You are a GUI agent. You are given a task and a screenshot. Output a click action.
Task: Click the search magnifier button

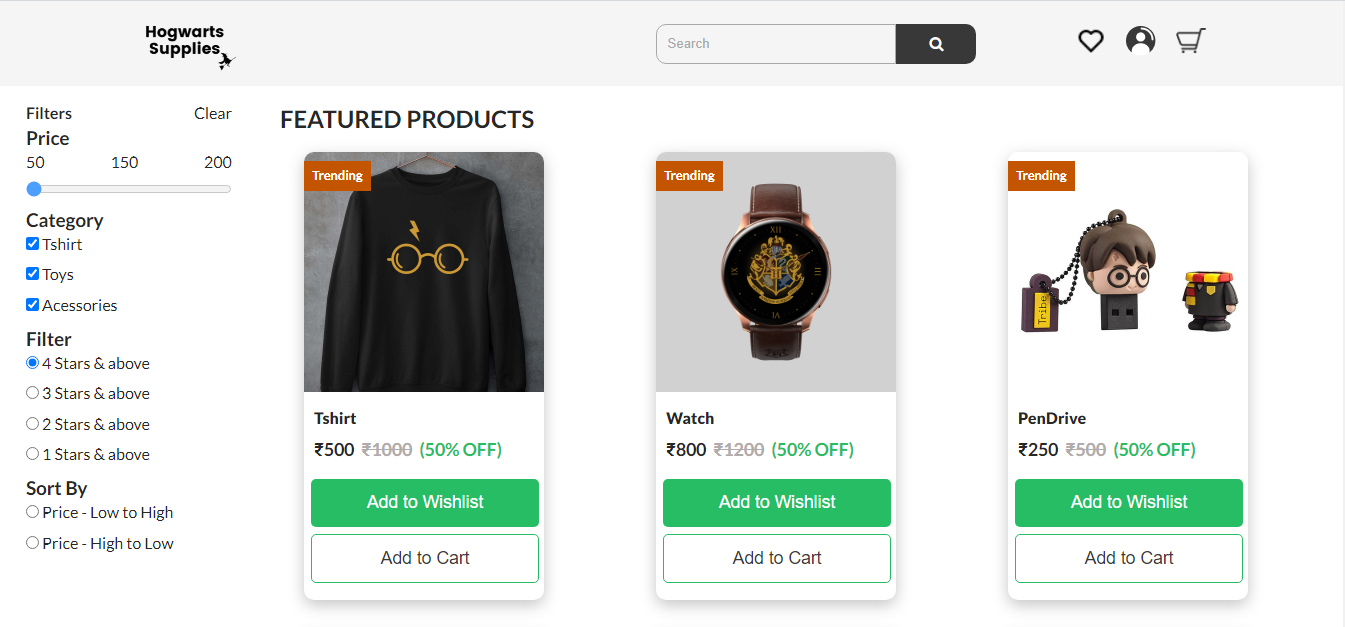pyautogui.click(x=935, y=44)
